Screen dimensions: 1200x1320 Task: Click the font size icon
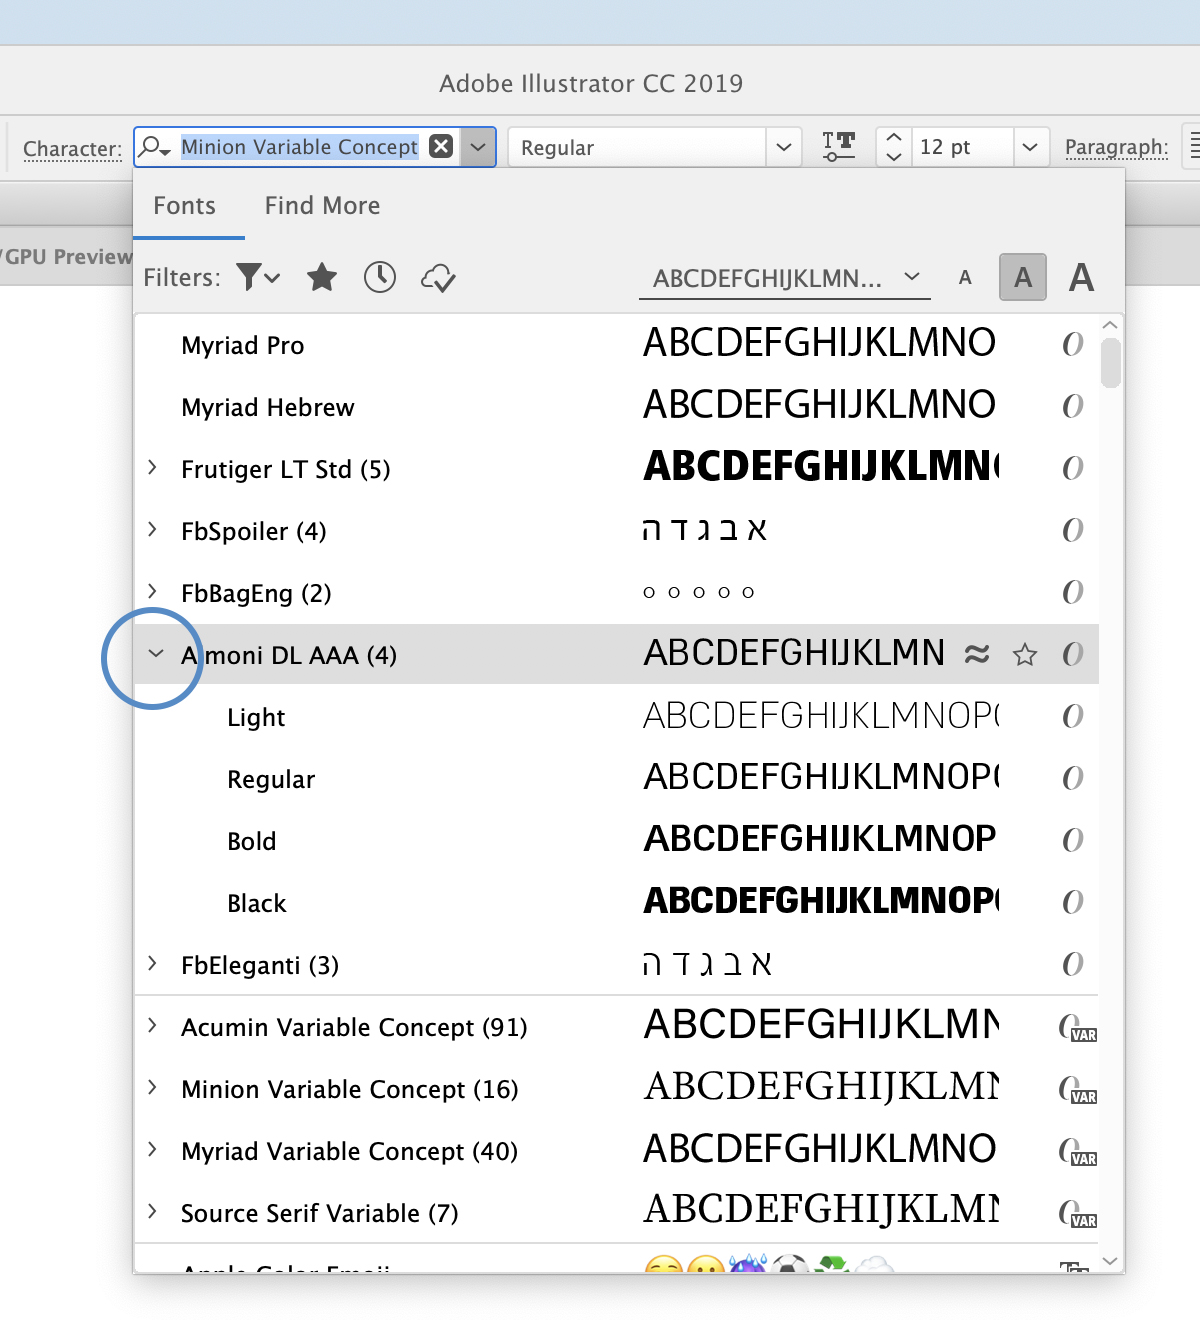[x=838, y=147]
